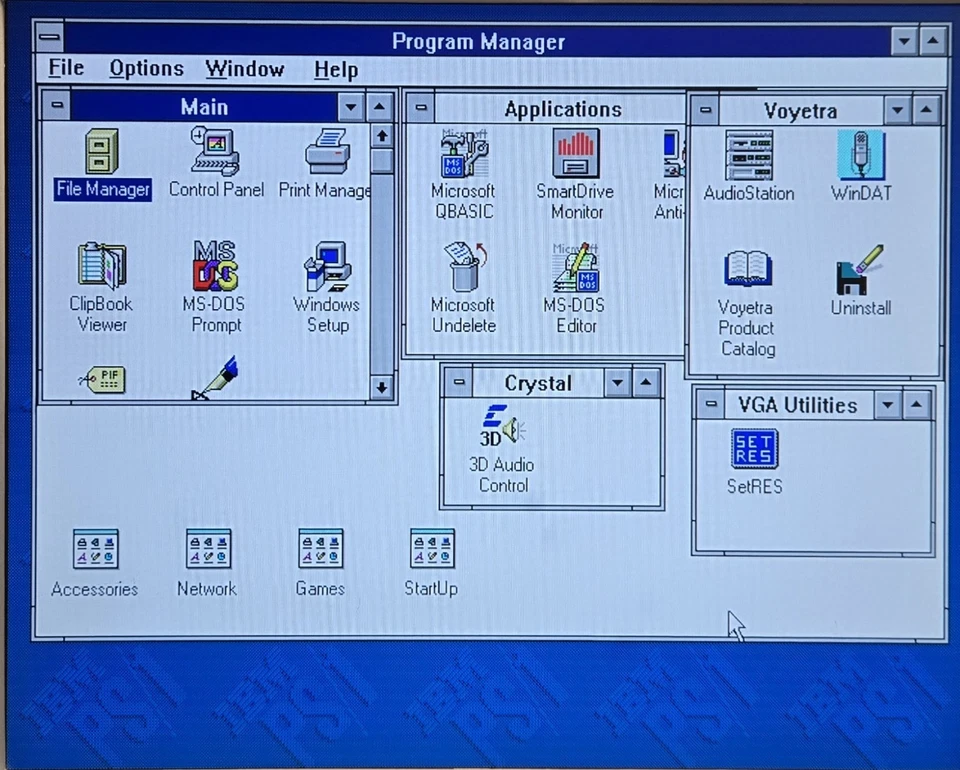Click the Voyetra window title bar
The image size is (960, 770).
[801, 111]
